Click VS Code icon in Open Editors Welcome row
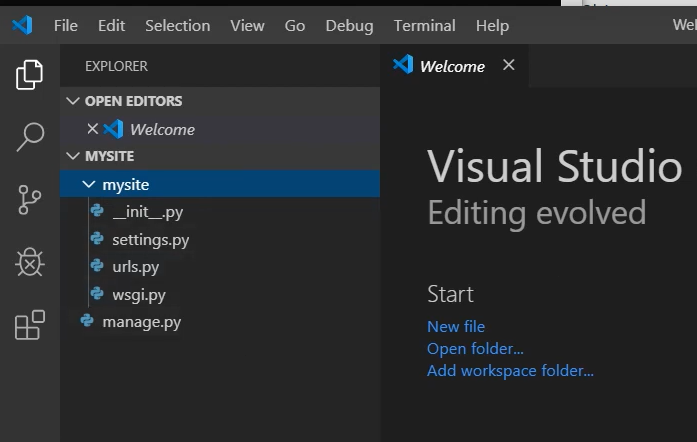Image resolution: width=697 pixels, height=442 pixels. tap(113, 129)
